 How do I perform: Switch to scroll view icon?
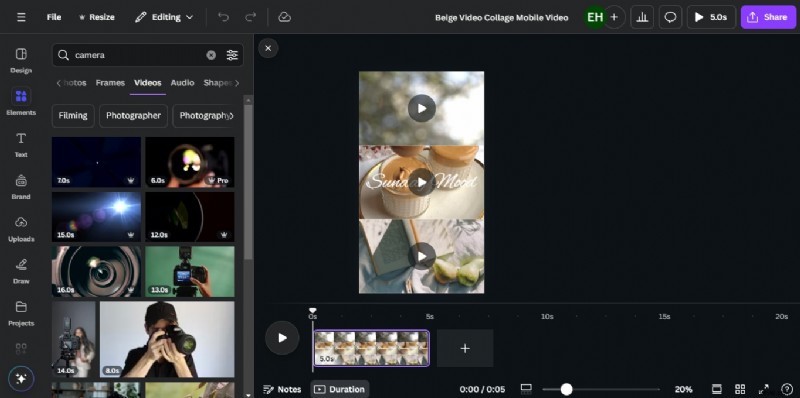pyautogui.click(x=716, y=389)
